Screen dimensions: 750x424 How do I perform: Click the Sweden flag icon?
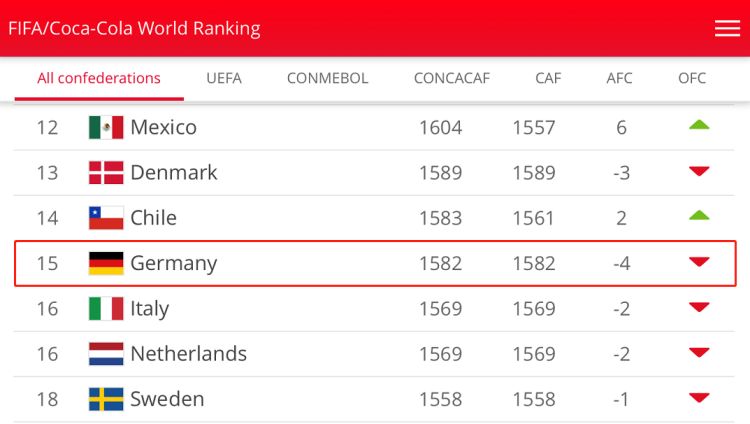coord(106,399)
